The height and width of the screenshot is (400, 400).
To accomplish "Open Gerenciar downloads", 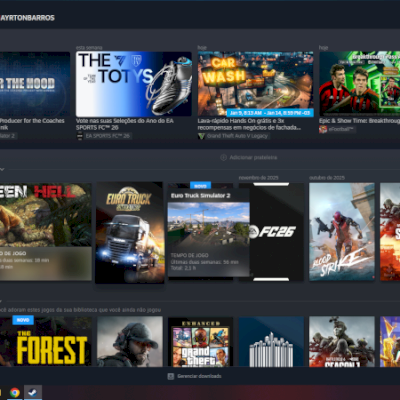I will pyautogui.click(x=194, y=376).
